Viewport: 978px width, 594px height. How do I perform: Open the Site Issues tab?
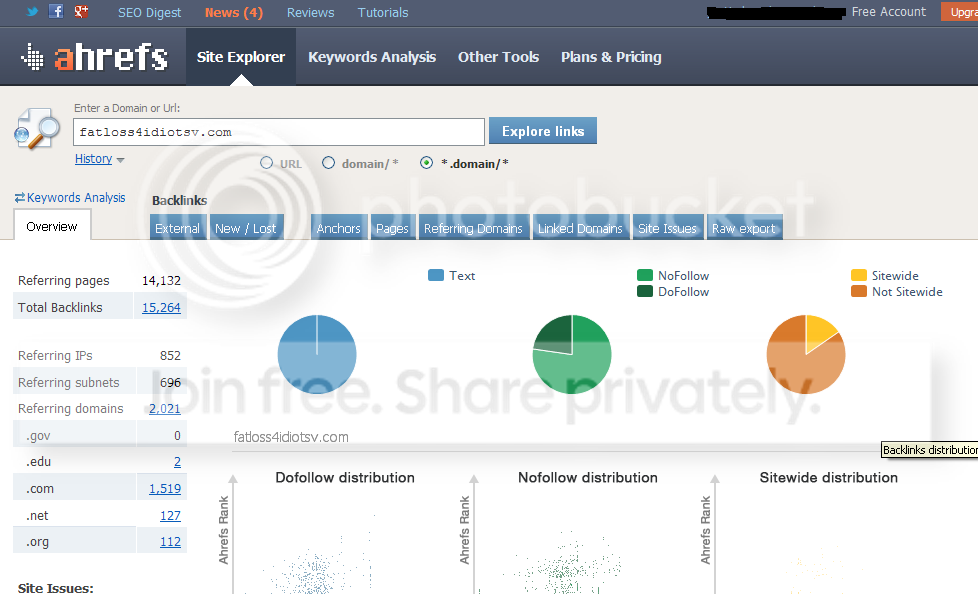[x=667, y=228]
